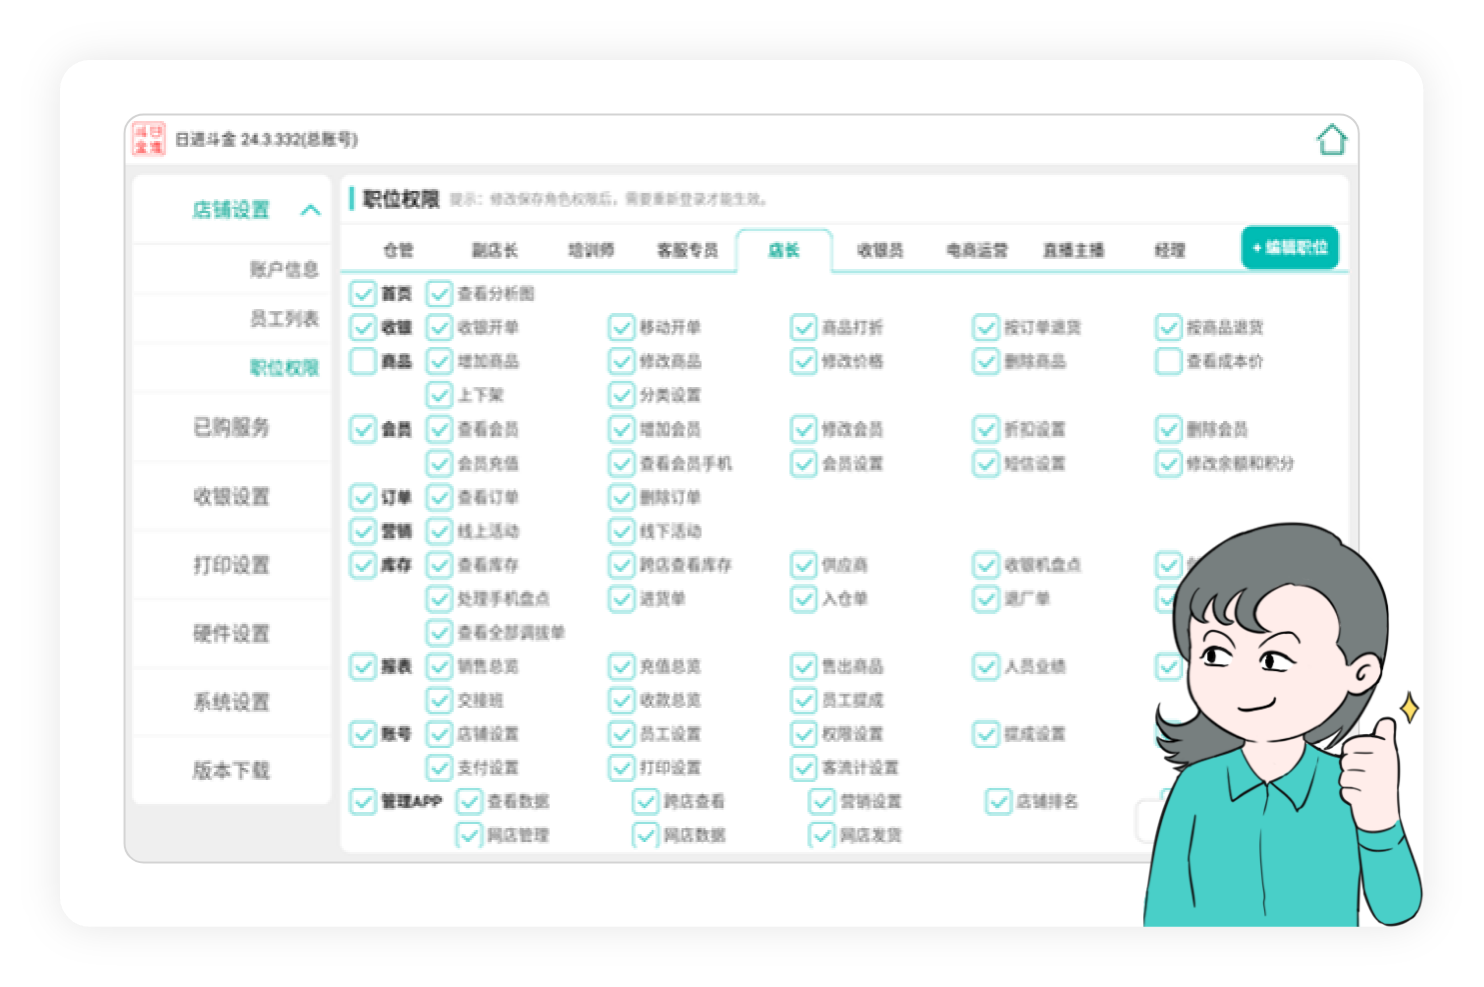1484x987 pixels.
Task: Open 已购服务 menu entry
Action: click(x=231, y=428)
